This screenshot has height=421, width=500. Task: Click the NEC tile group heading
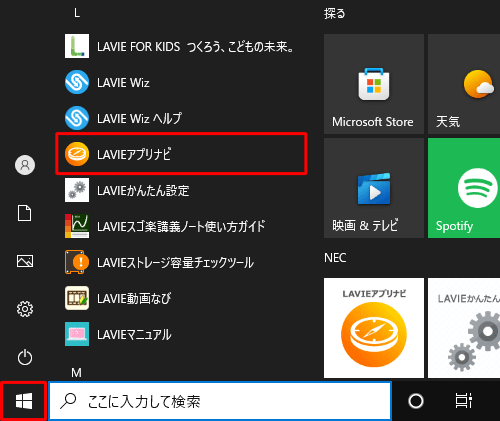click(x=335, y=258)
